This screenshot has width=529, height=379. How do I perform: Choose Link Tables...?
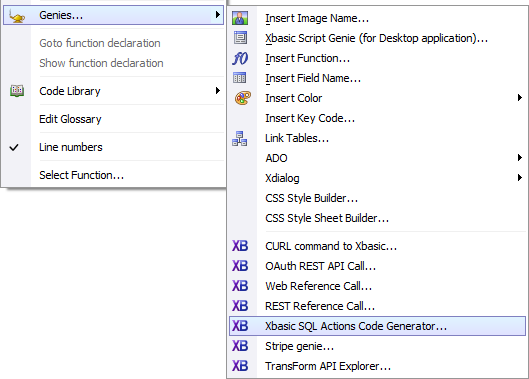377,138
